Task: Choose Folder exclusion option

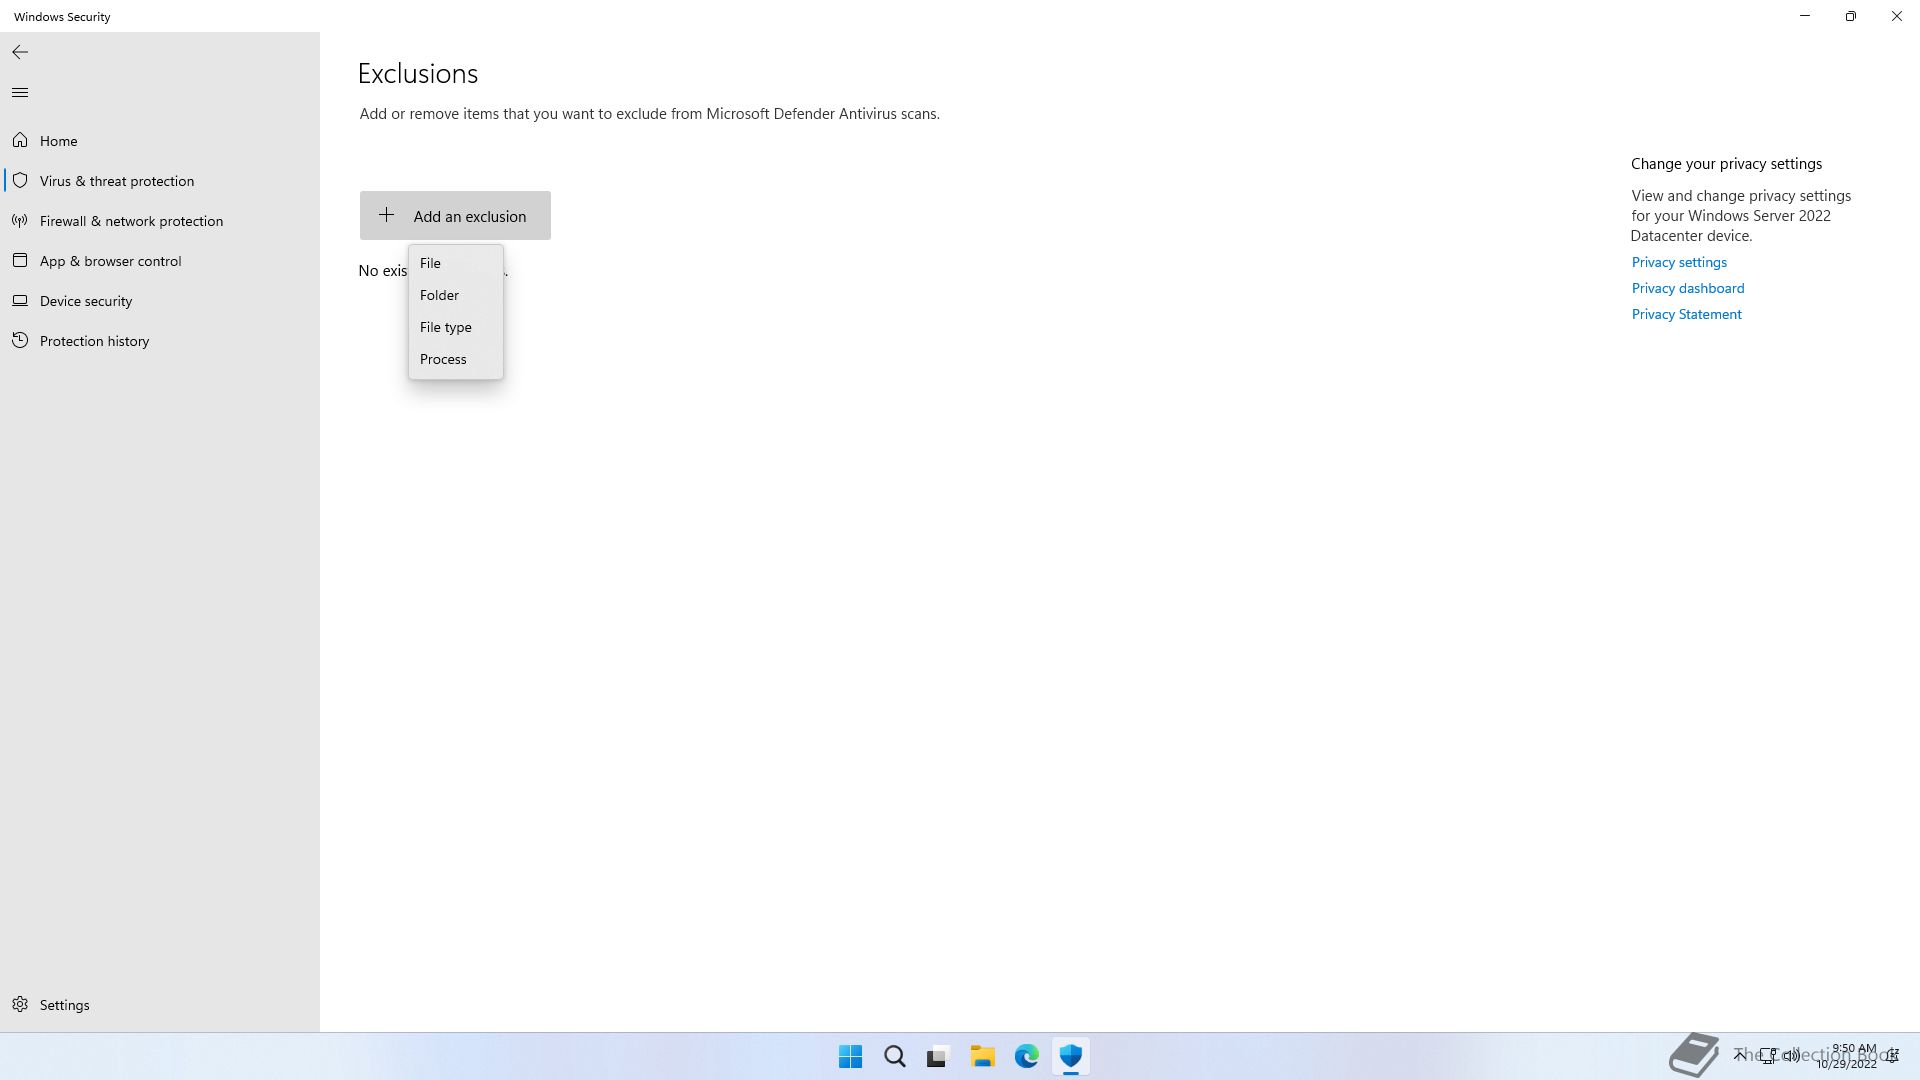Action: tap(439, 295)
